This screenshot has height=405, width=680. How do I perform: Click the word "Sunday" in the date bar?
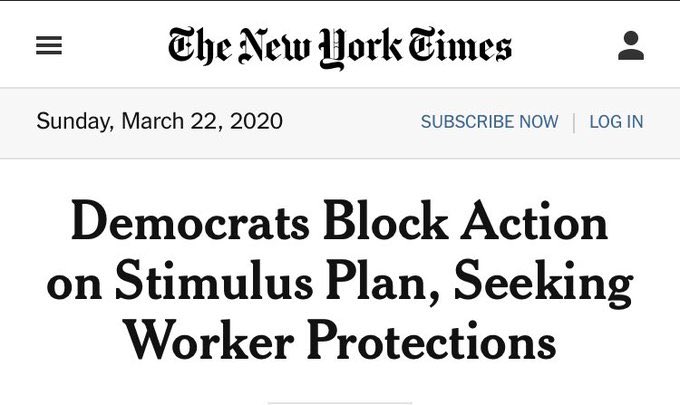[72, 122]
